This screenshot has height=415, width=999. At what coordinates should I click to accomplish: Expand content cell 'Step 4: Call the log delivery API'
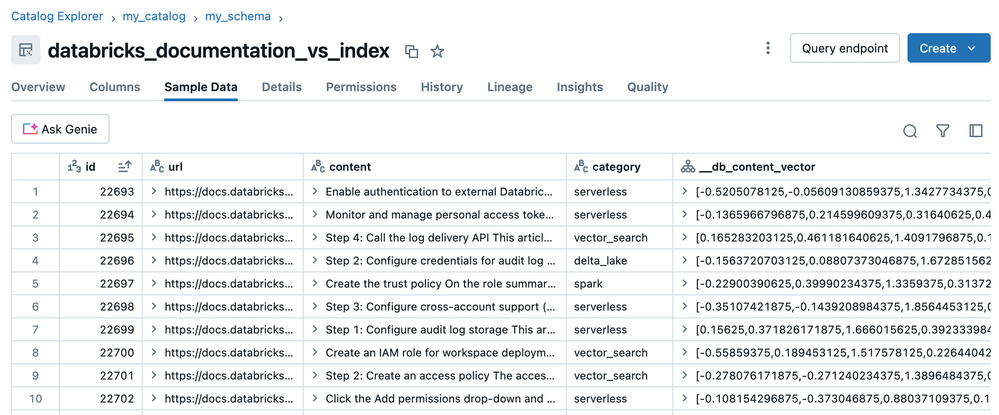pos(314,237)
